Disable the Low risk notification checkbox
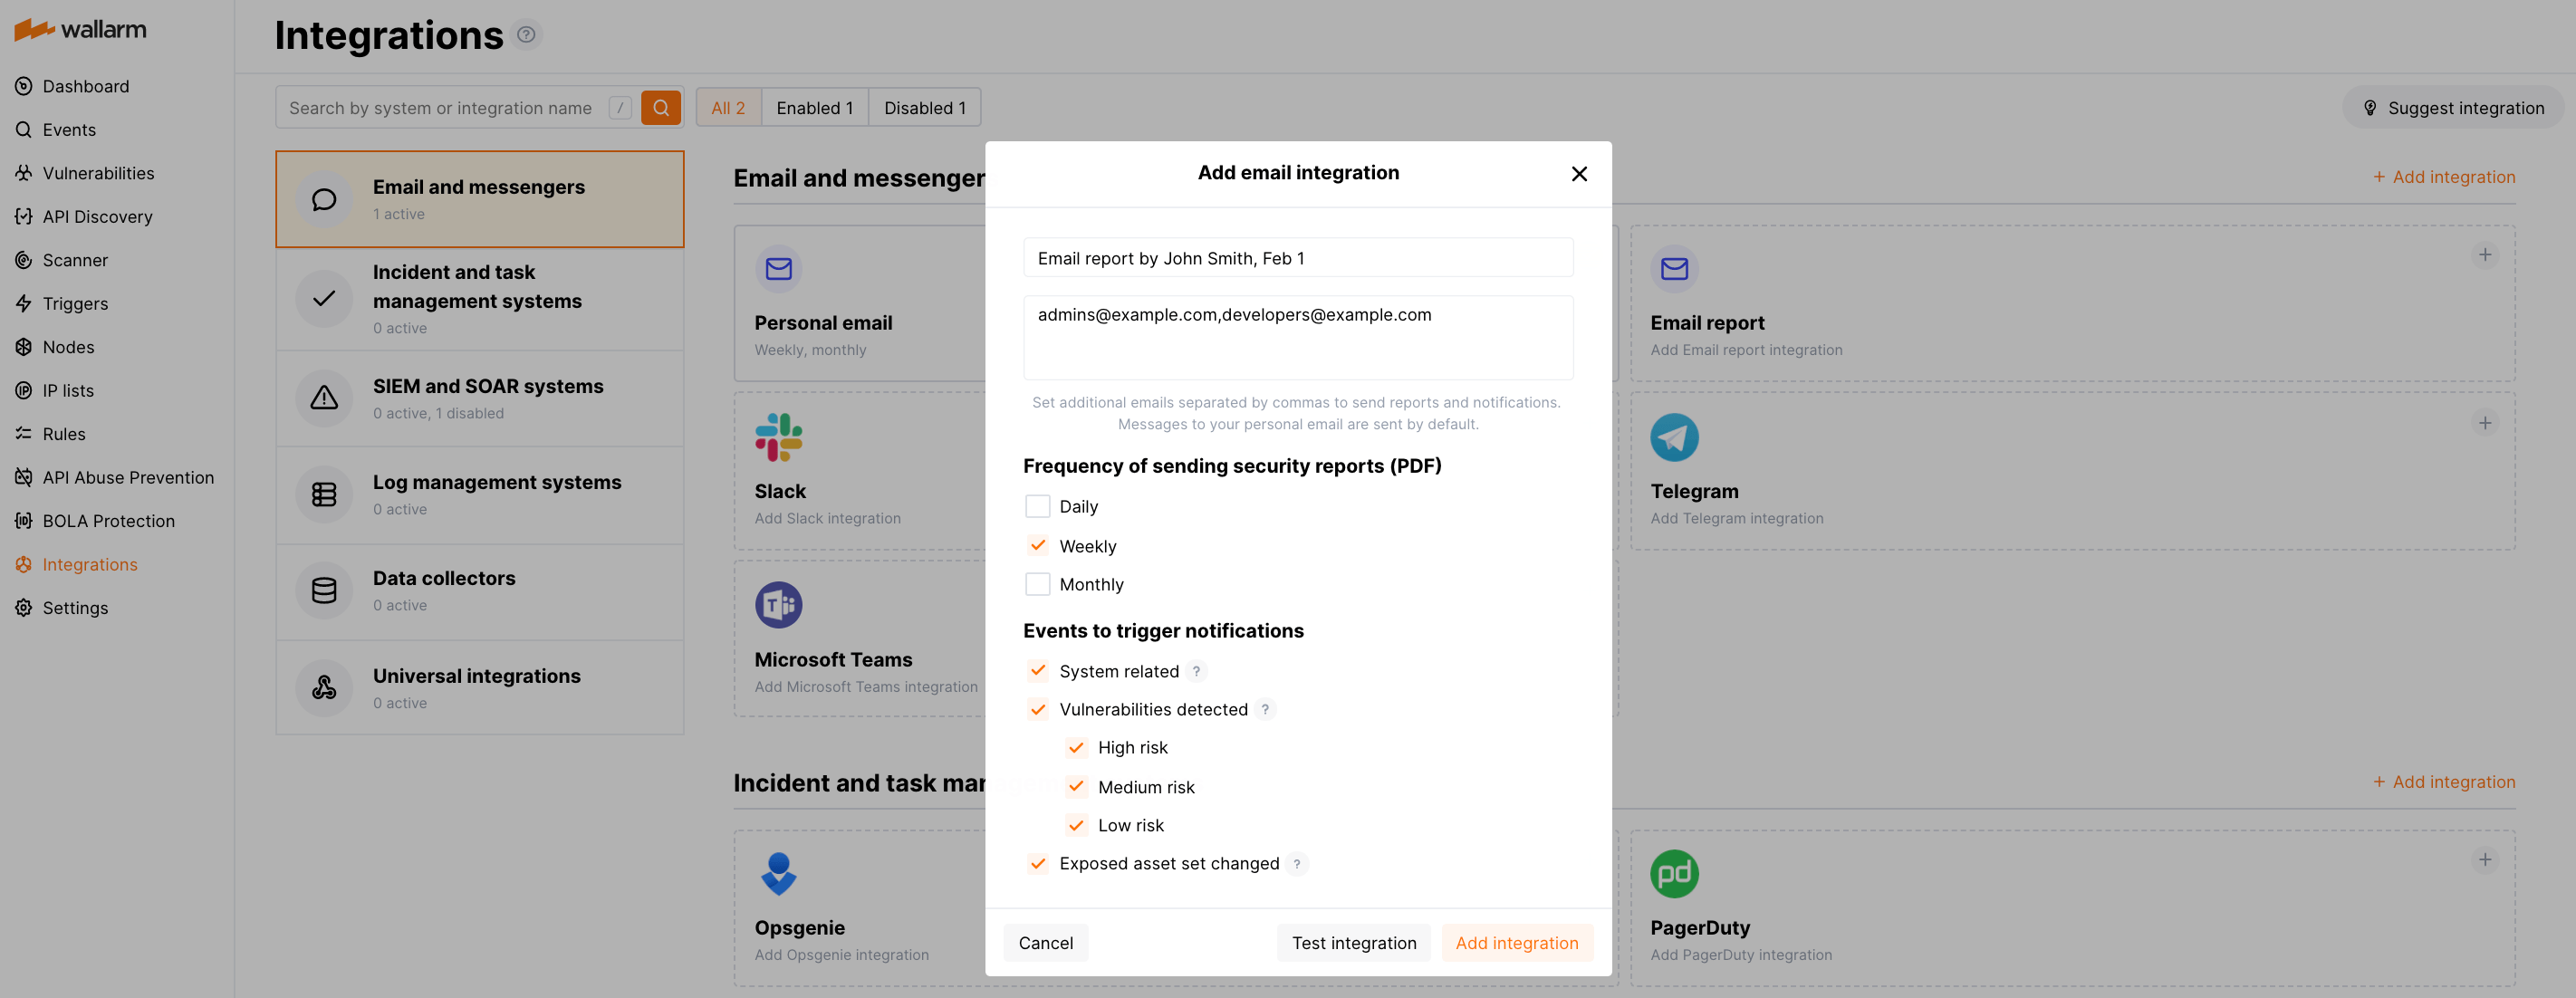This screenshot has height=998, width=2576. point(1076,825)
